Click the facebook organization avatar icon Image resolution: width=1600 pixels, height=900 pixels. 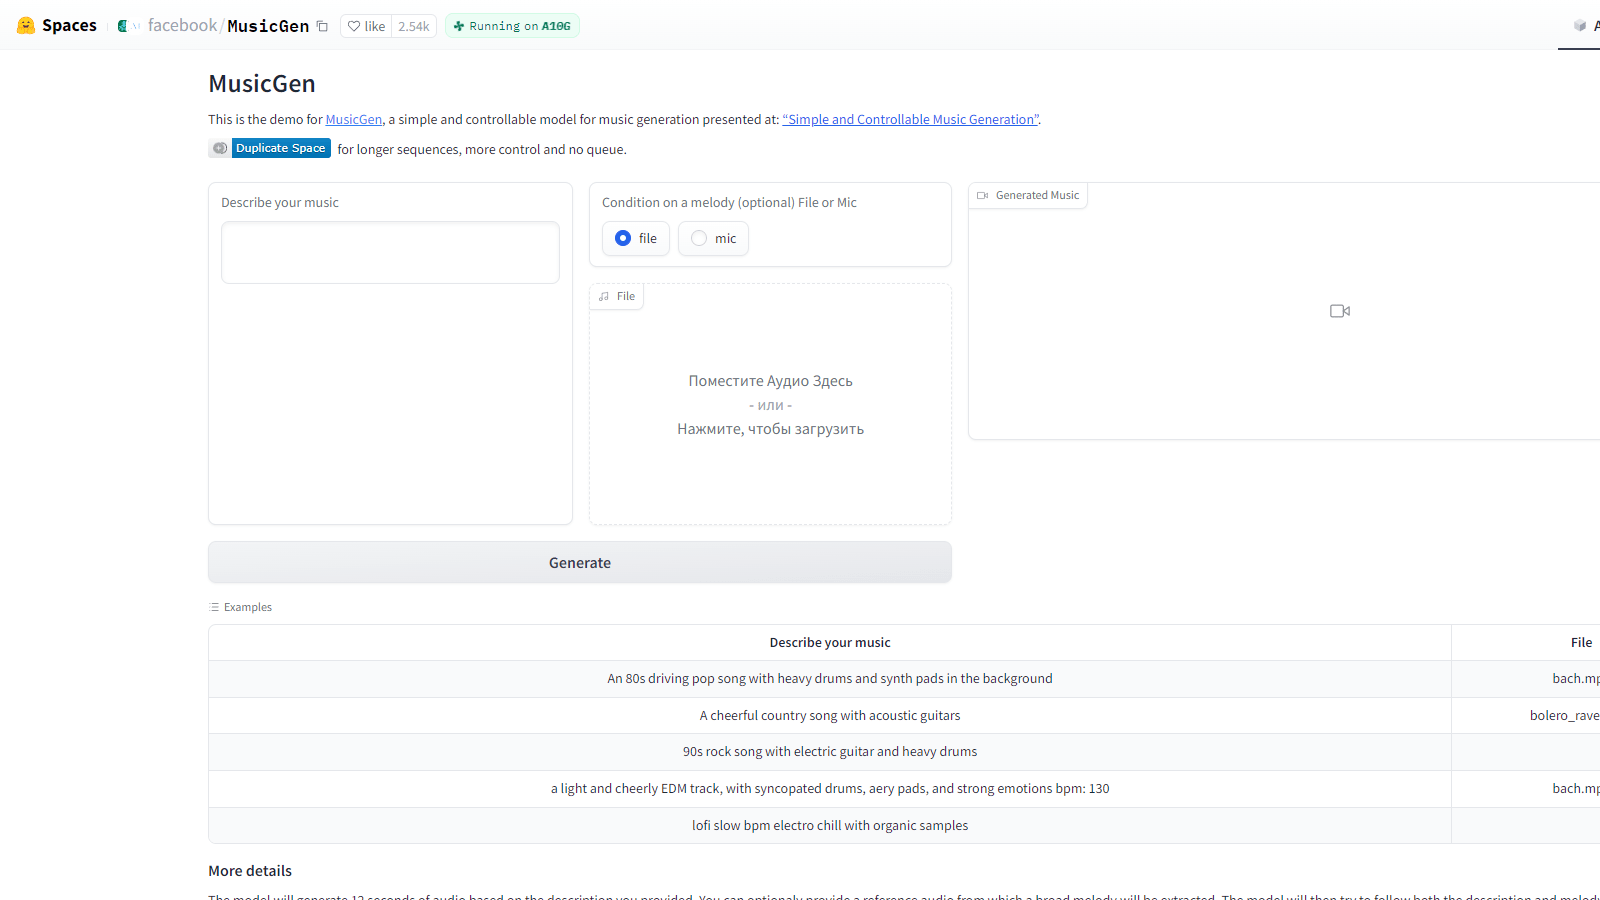click(122, 26)
